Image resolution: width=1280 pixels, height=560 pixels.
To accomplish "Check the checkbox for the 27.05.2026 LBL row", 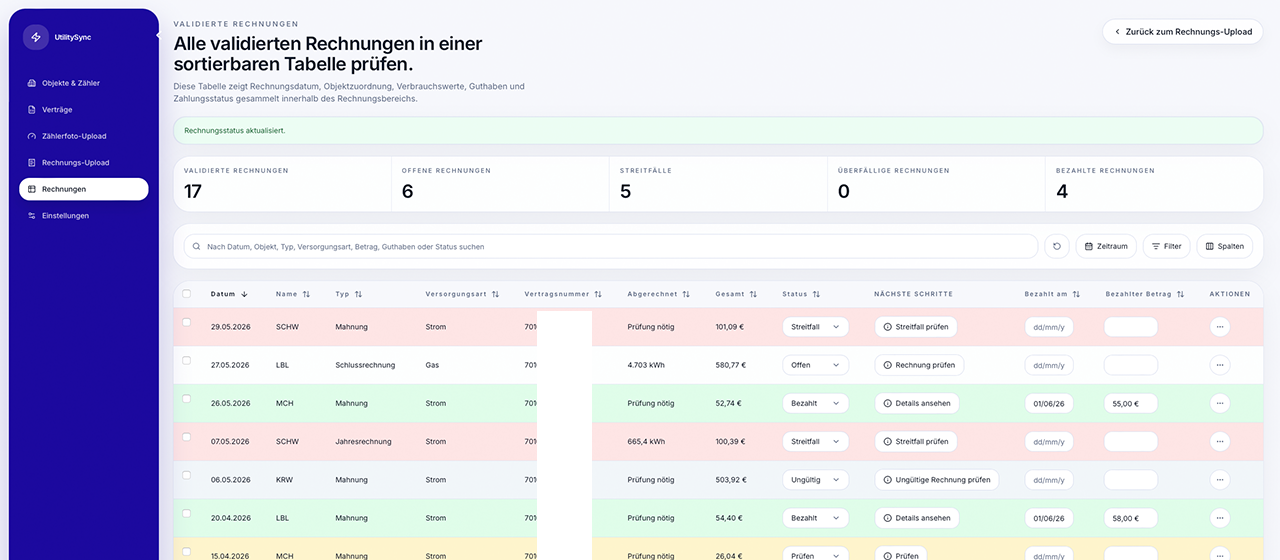I will 187,360.
